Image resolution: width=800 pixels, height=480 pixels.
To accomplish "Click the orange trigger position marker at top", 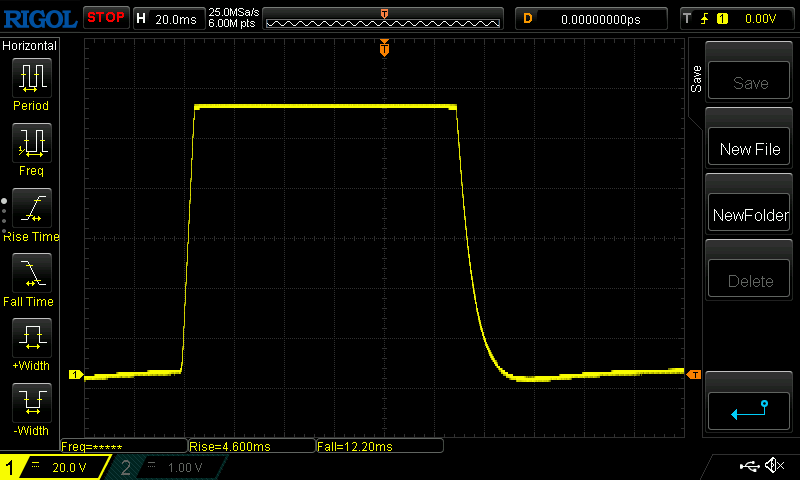I will [x=384, y=48].
